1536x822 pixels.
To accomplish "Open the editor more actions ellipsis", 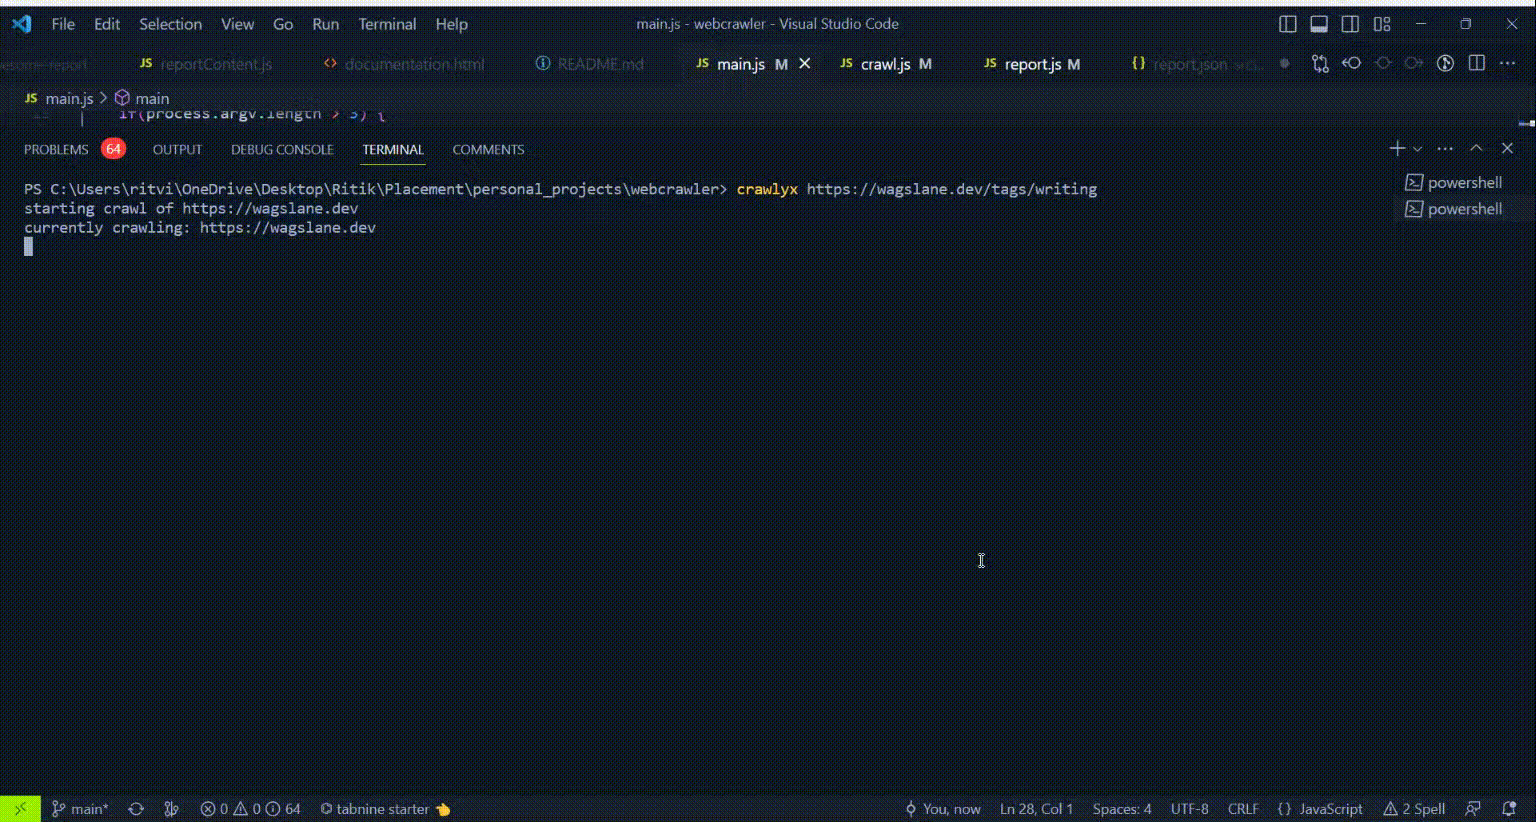I will 1508,63.
